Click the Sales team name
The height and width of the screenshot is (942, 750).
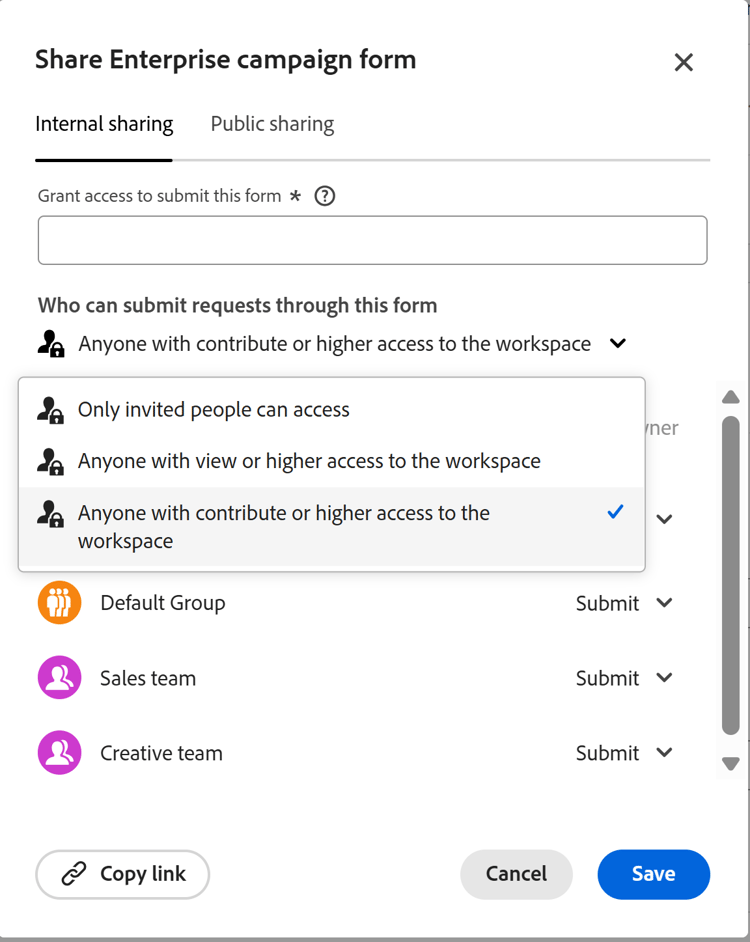148,678
